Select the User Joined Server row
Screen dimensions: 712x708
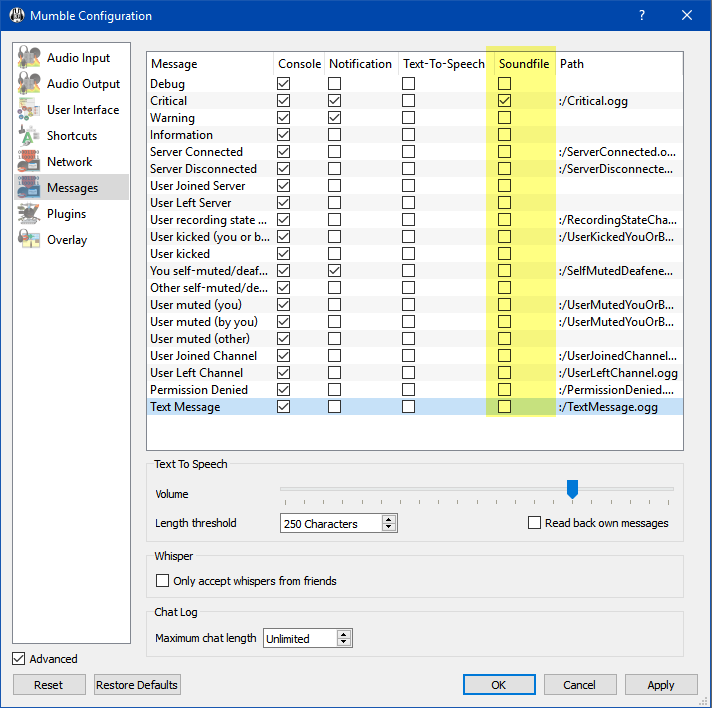point(415,185)
